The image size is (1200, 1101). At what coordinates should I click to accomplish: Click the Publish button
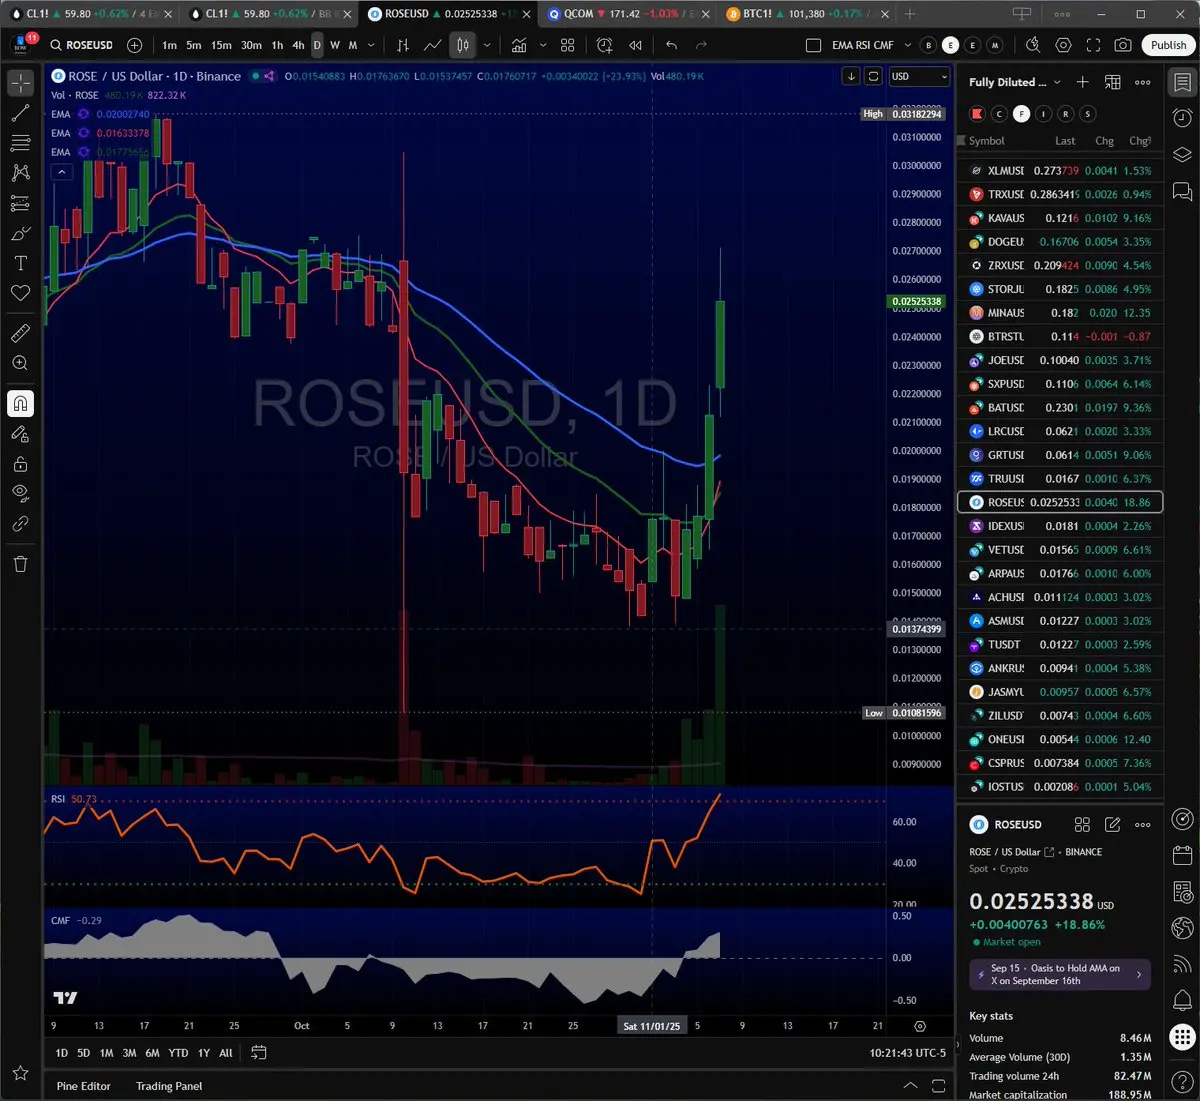coord(1168,45)
